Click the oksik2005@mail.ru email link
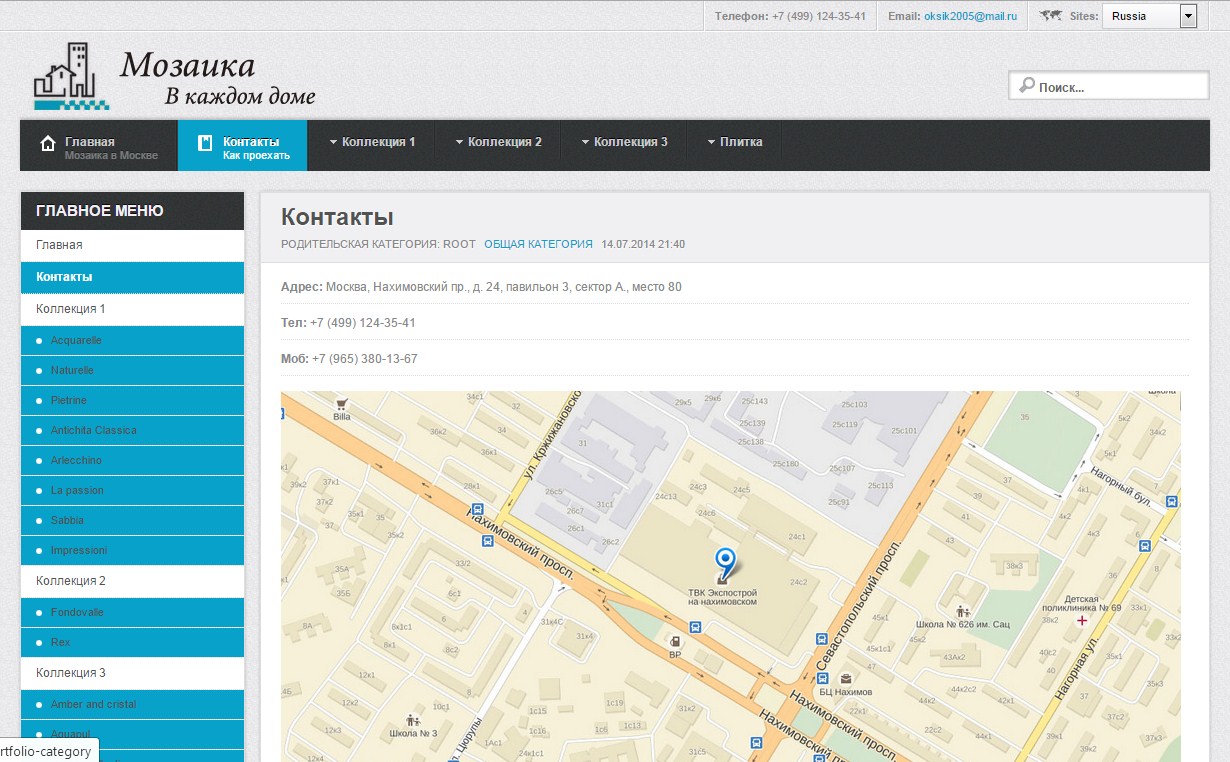1230x762 pixels. 970,16
